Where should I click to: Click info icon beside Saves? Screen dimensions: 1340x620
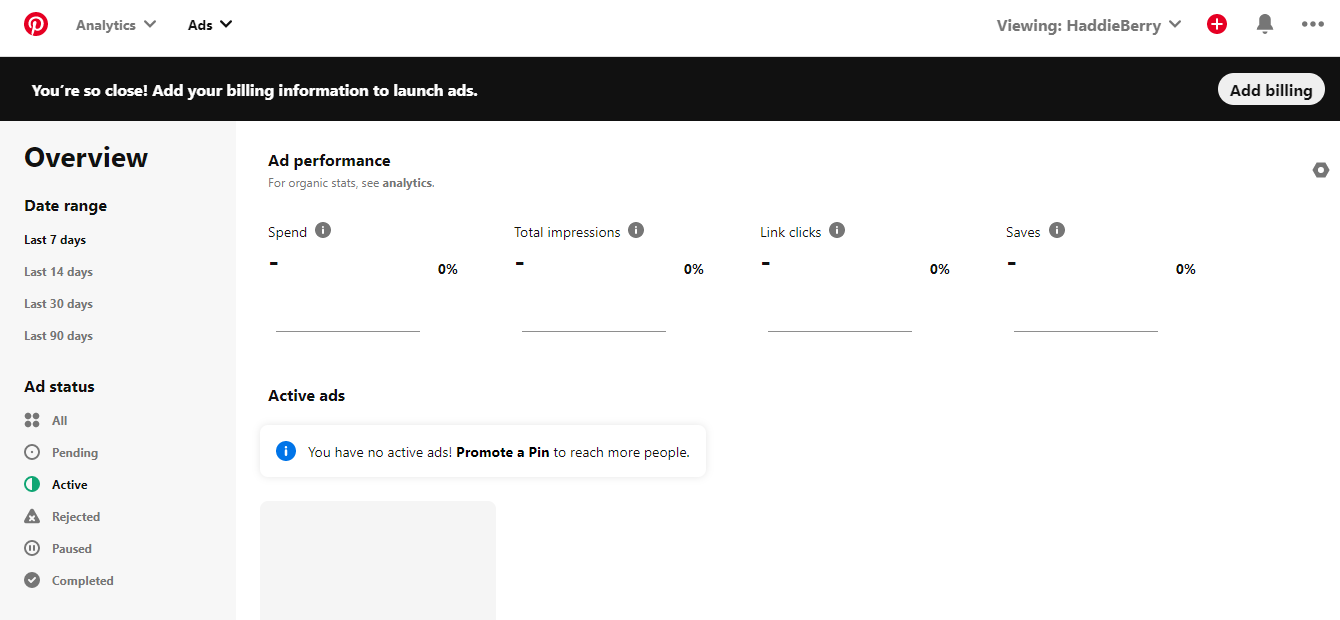click(1057, 230)
